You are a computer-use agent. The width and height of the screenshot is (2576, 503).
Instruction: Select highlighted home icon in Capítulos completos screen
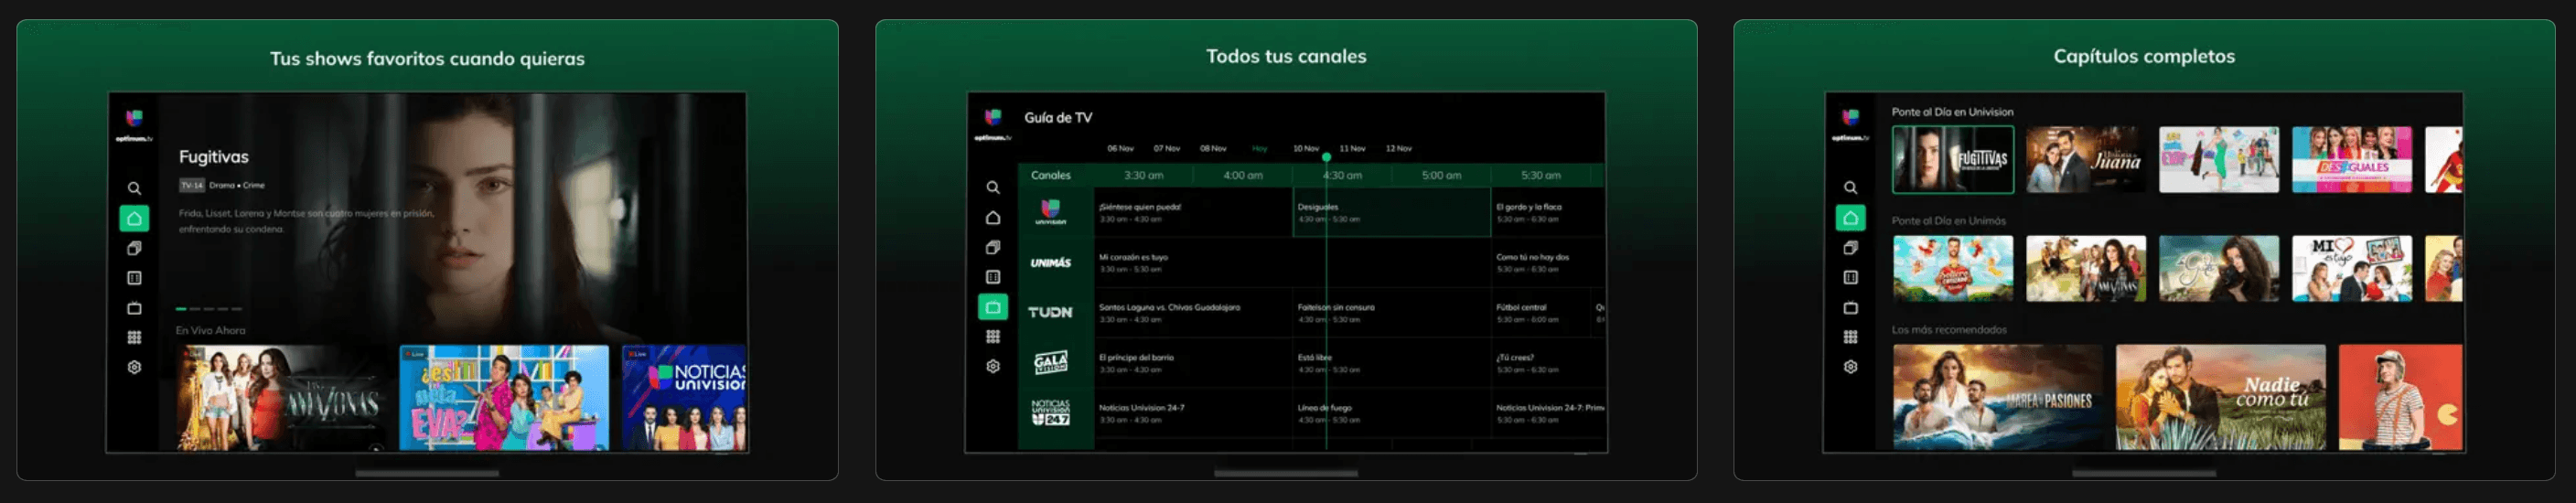click(1851, 217)
